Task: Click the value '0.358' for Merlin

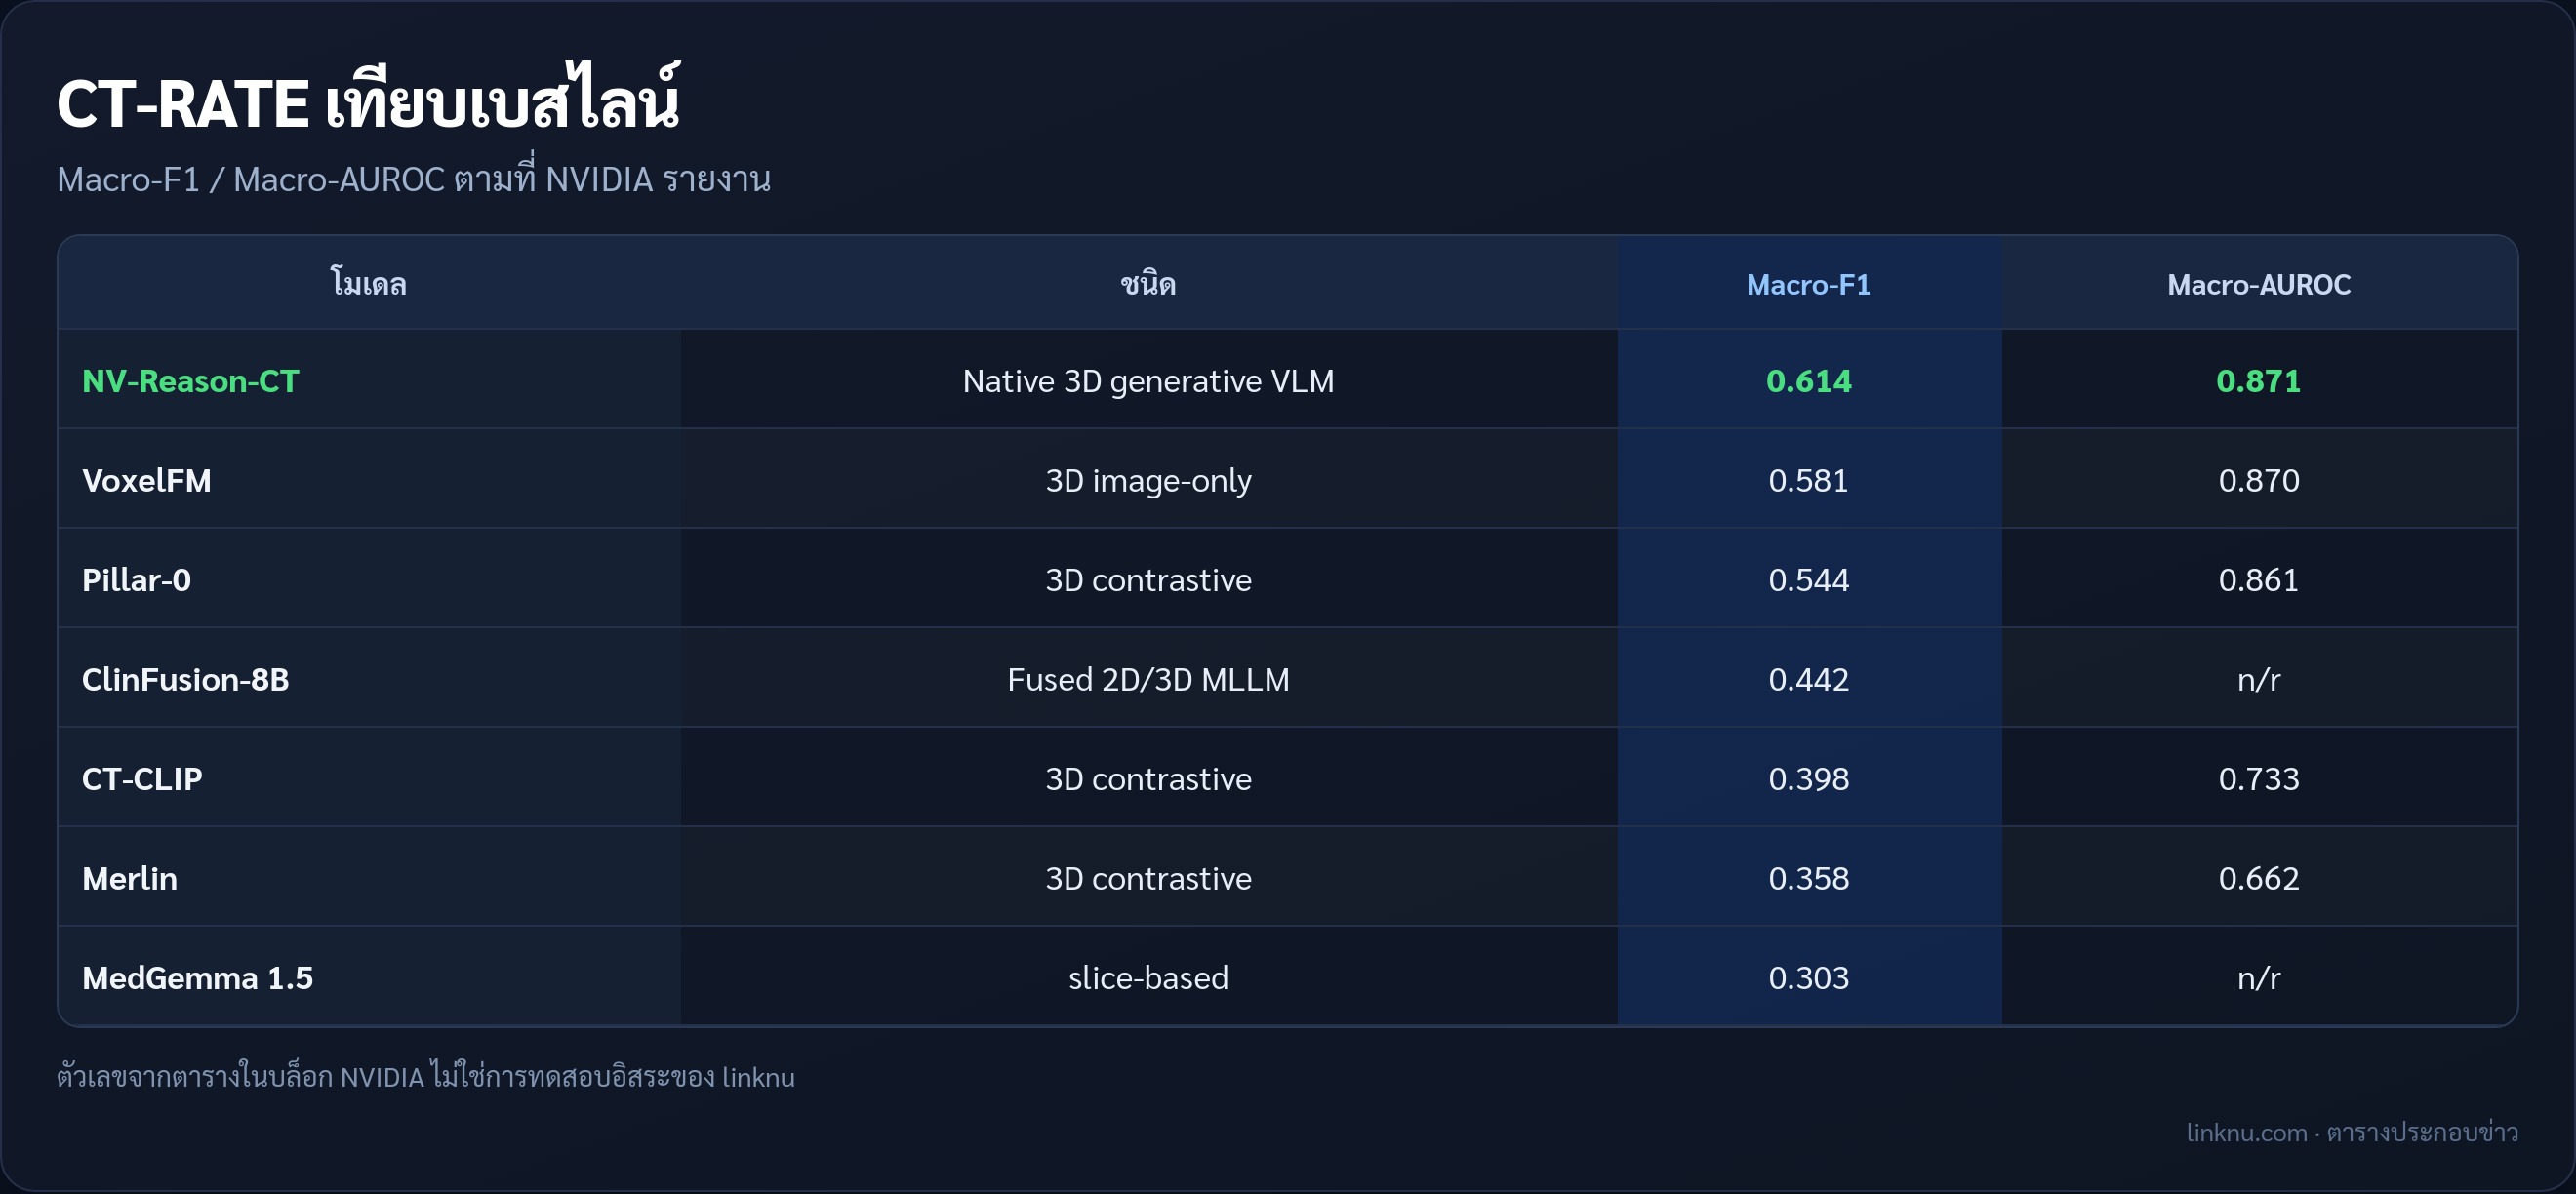Action: (1808, 878)
